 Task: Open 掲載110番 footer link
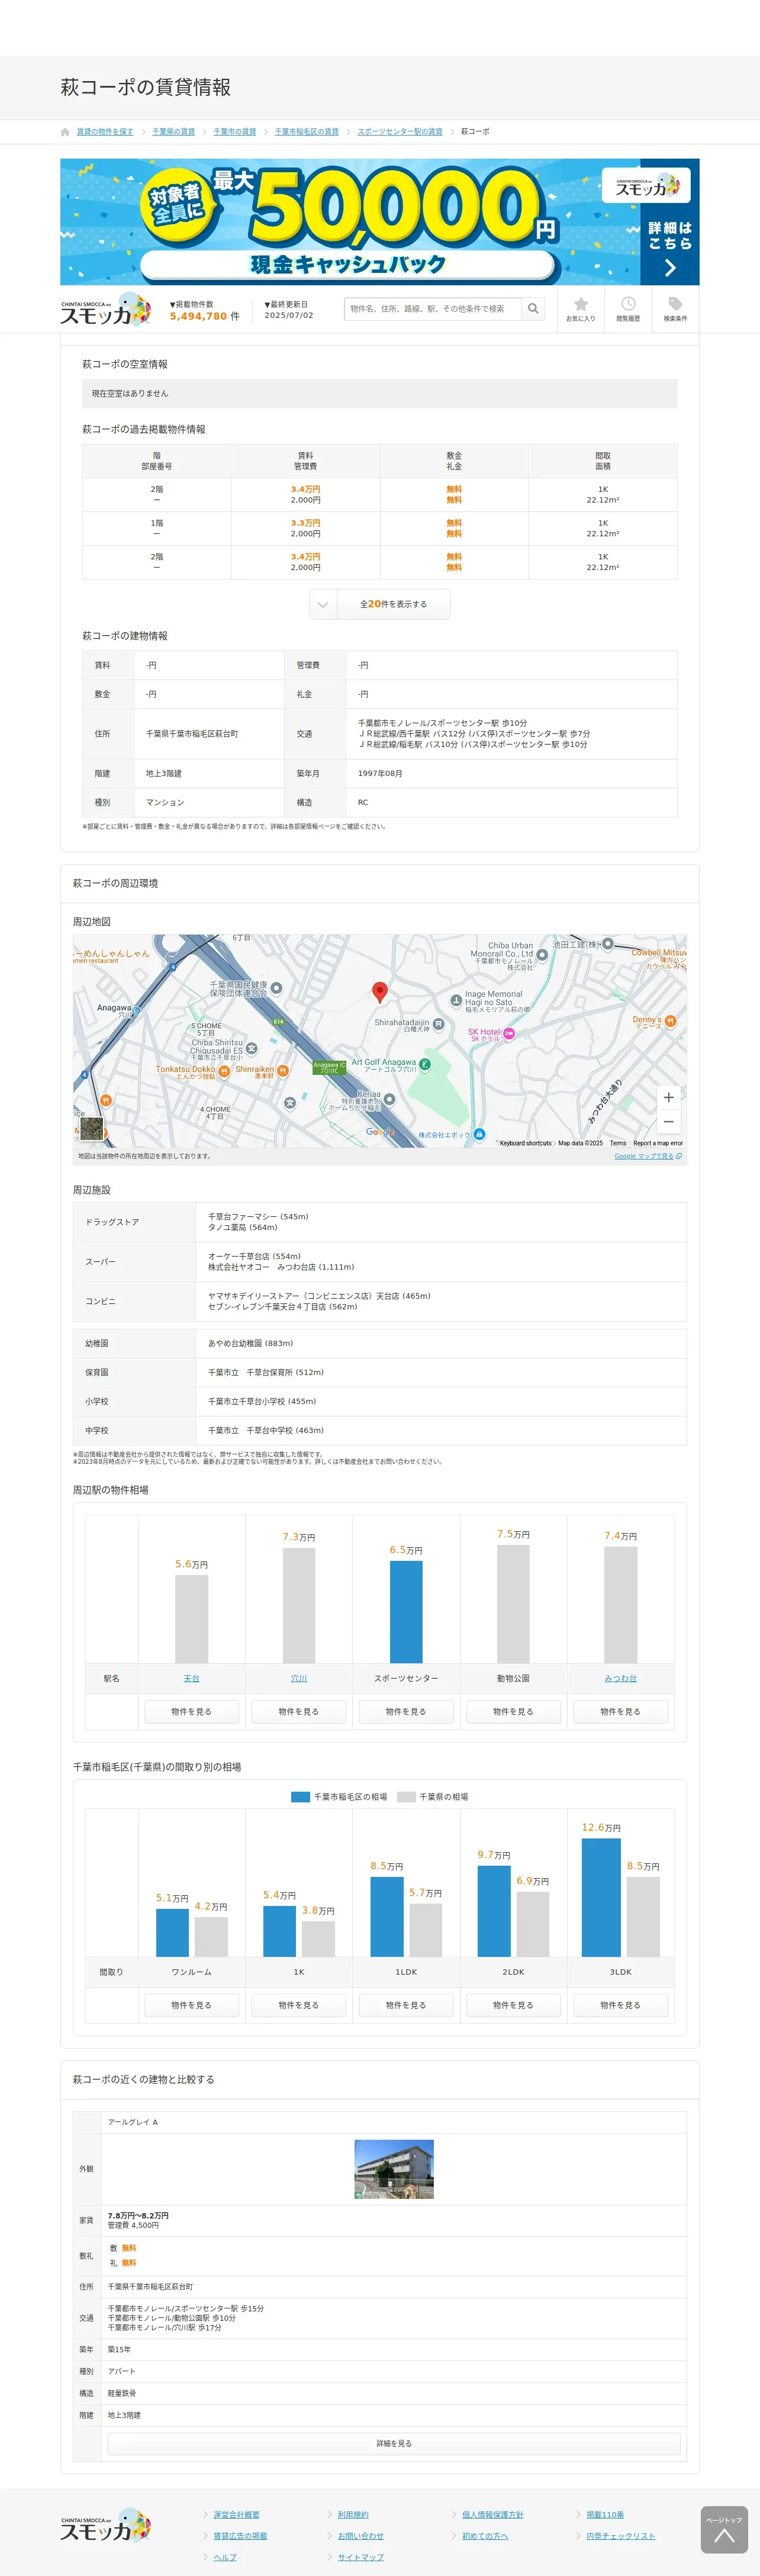605,2514
